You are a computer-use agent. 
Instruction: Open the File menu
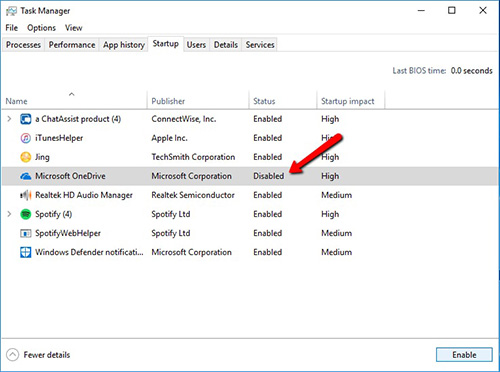[x=12, y=28]
